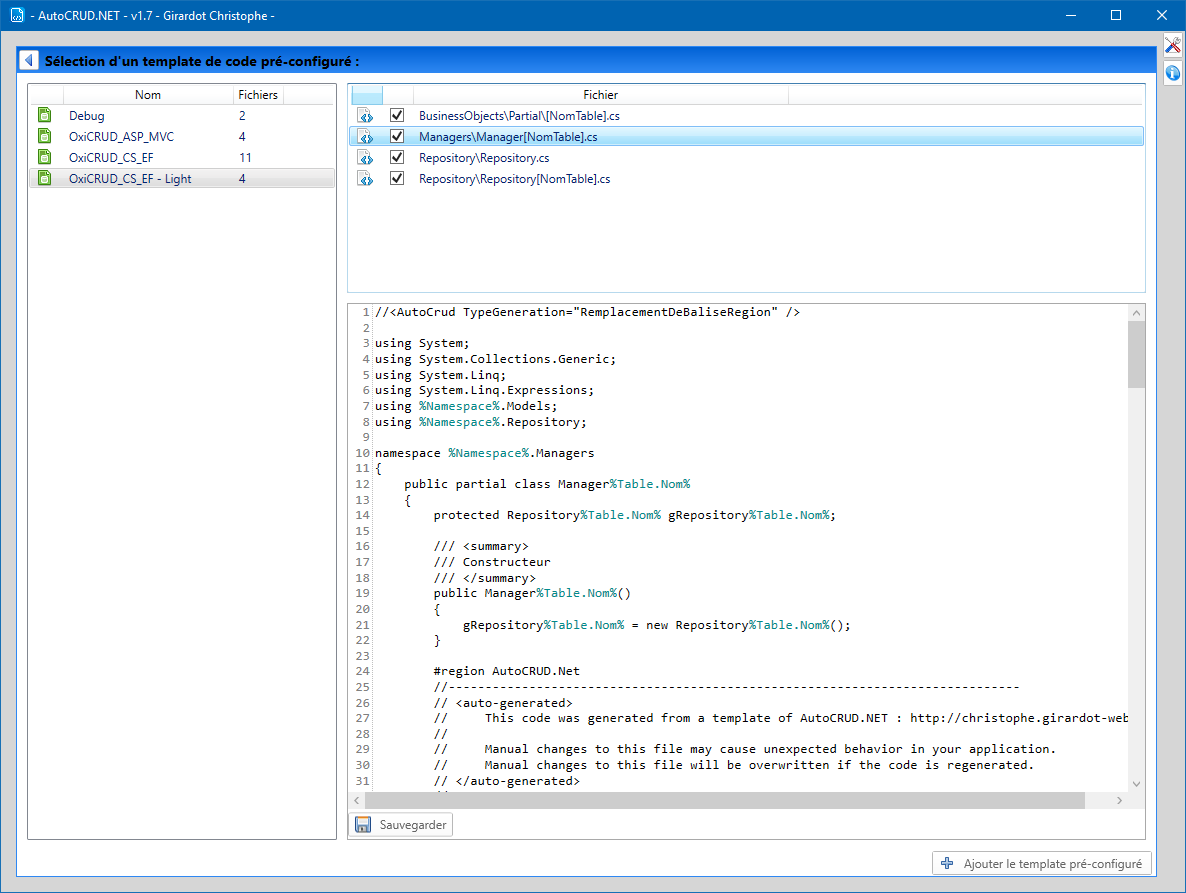Click the code editor scroll right arrow
Viewport: 1186px width, 893px height.
tap(1119, 800)
